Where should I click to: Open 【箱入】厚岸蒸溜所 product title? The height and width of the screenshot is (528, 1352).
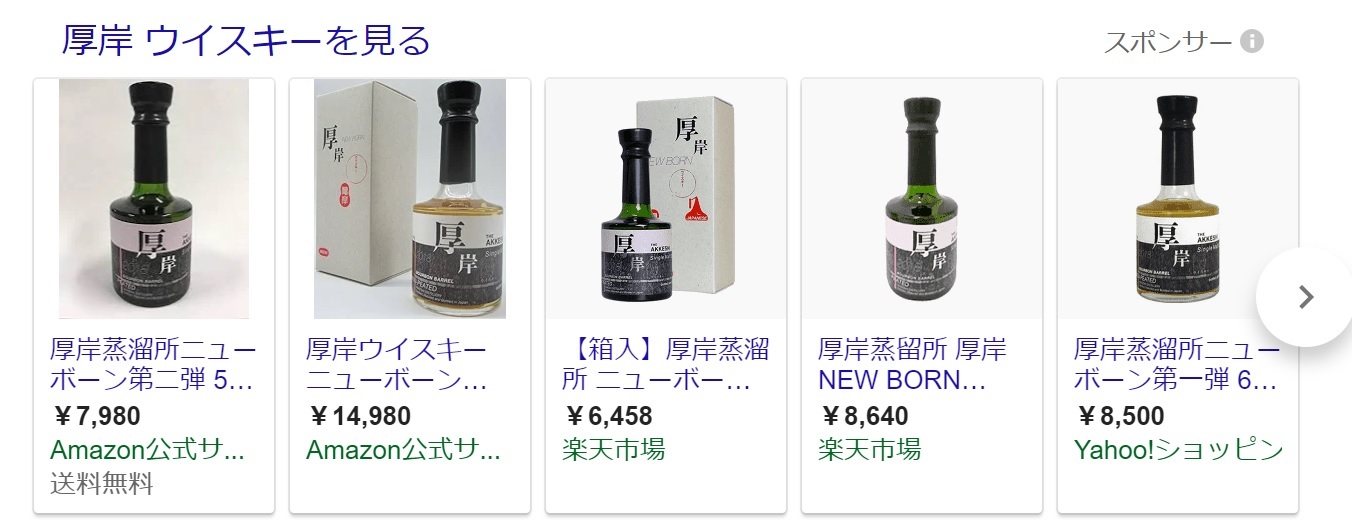click(x=666, y=366)
